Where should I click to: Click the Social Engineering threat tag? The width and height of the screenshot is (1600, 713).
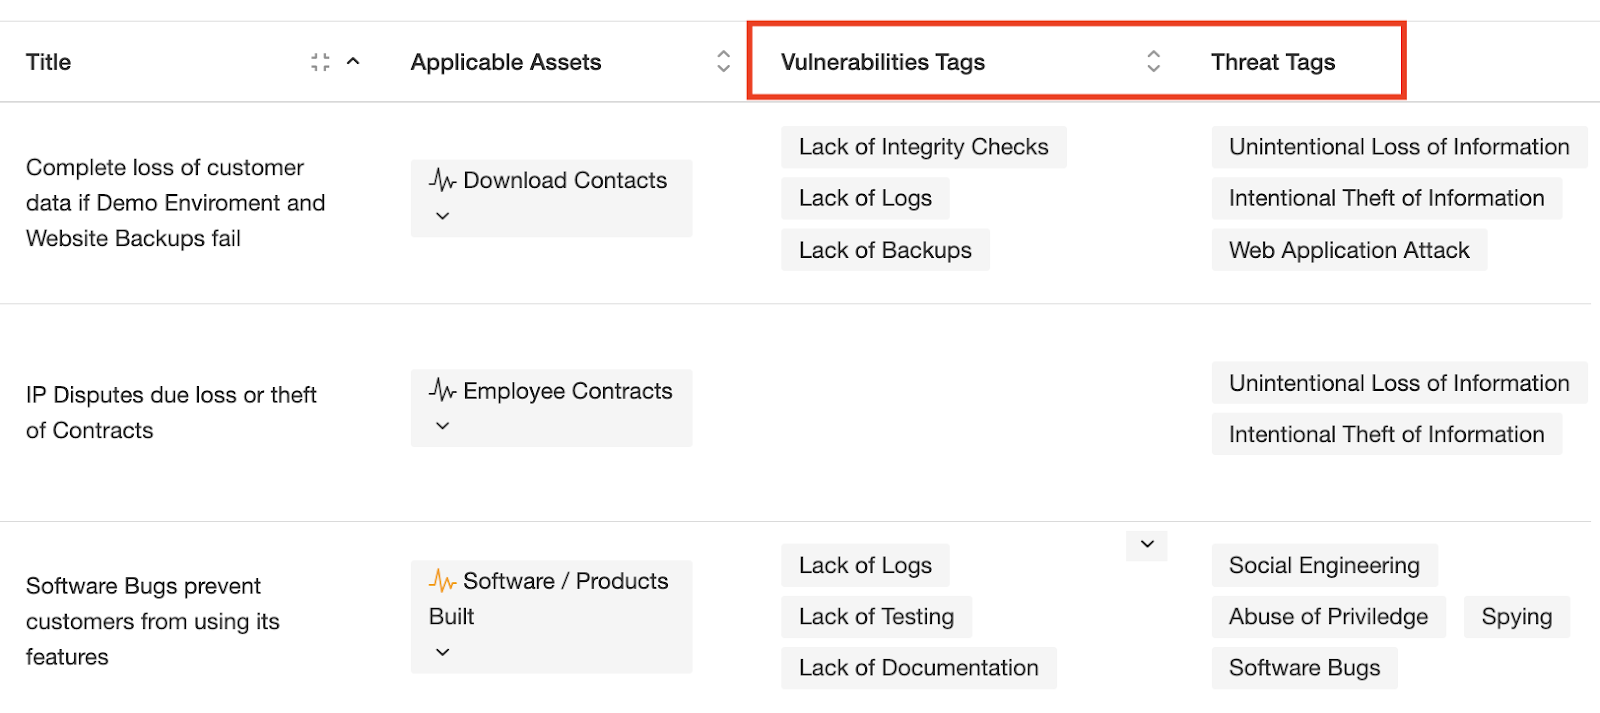(x=1323, y=566)
